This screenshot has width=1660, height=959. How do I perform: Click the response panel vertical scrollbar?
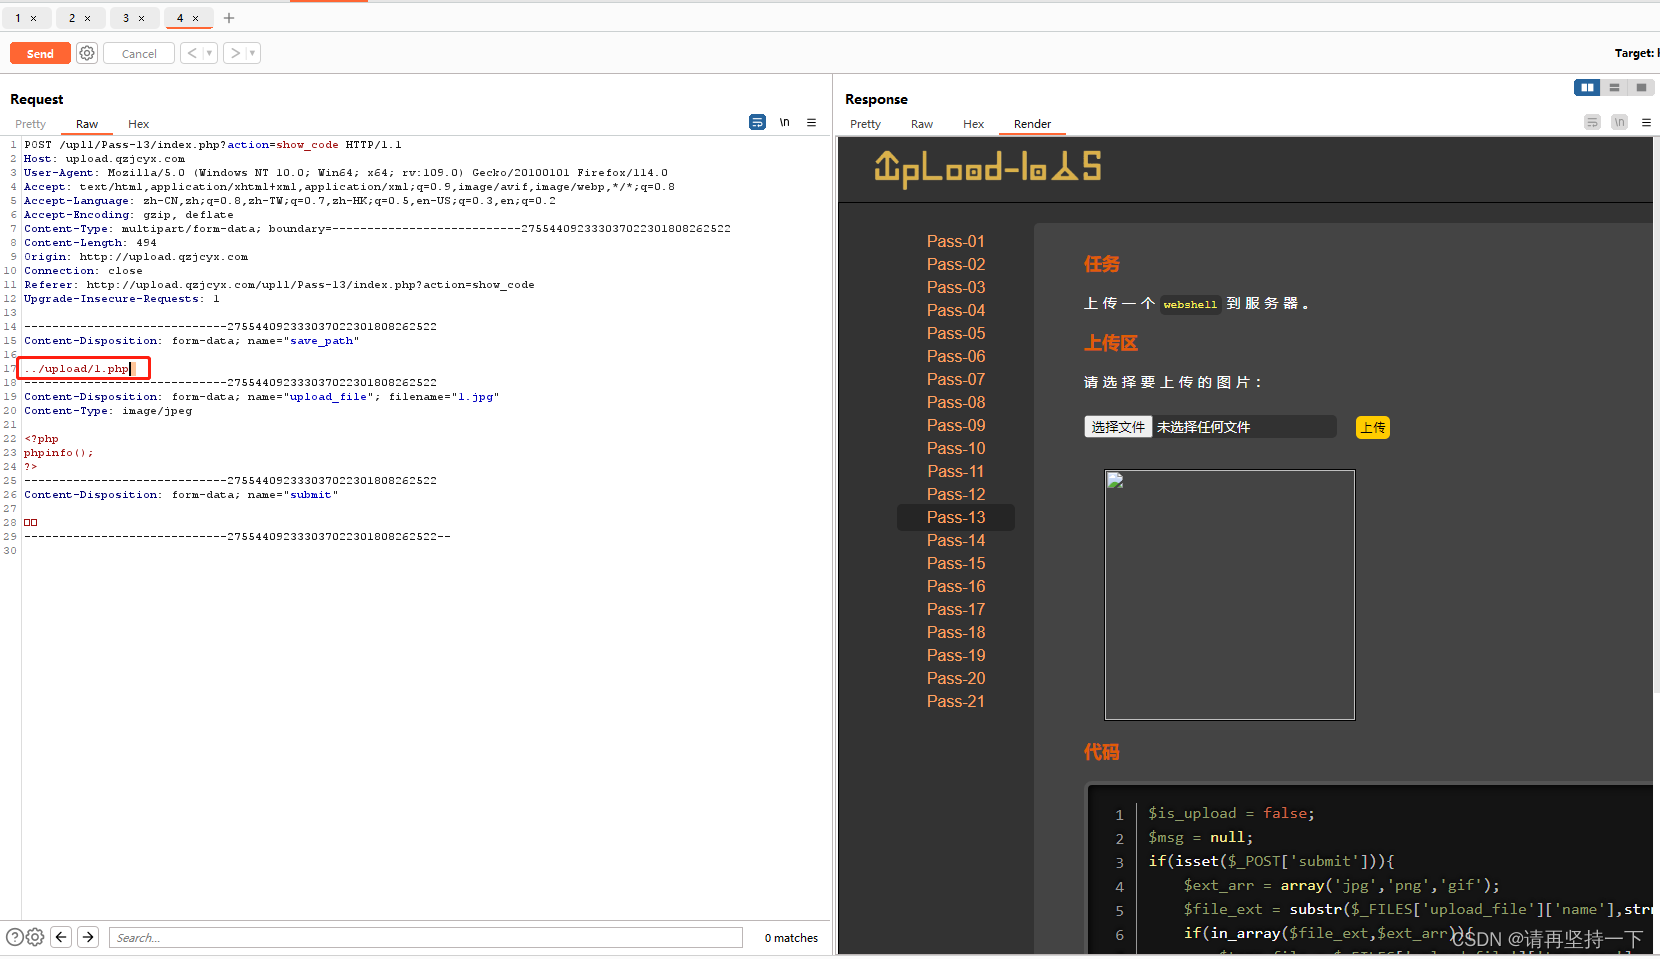click(1655, 415)
